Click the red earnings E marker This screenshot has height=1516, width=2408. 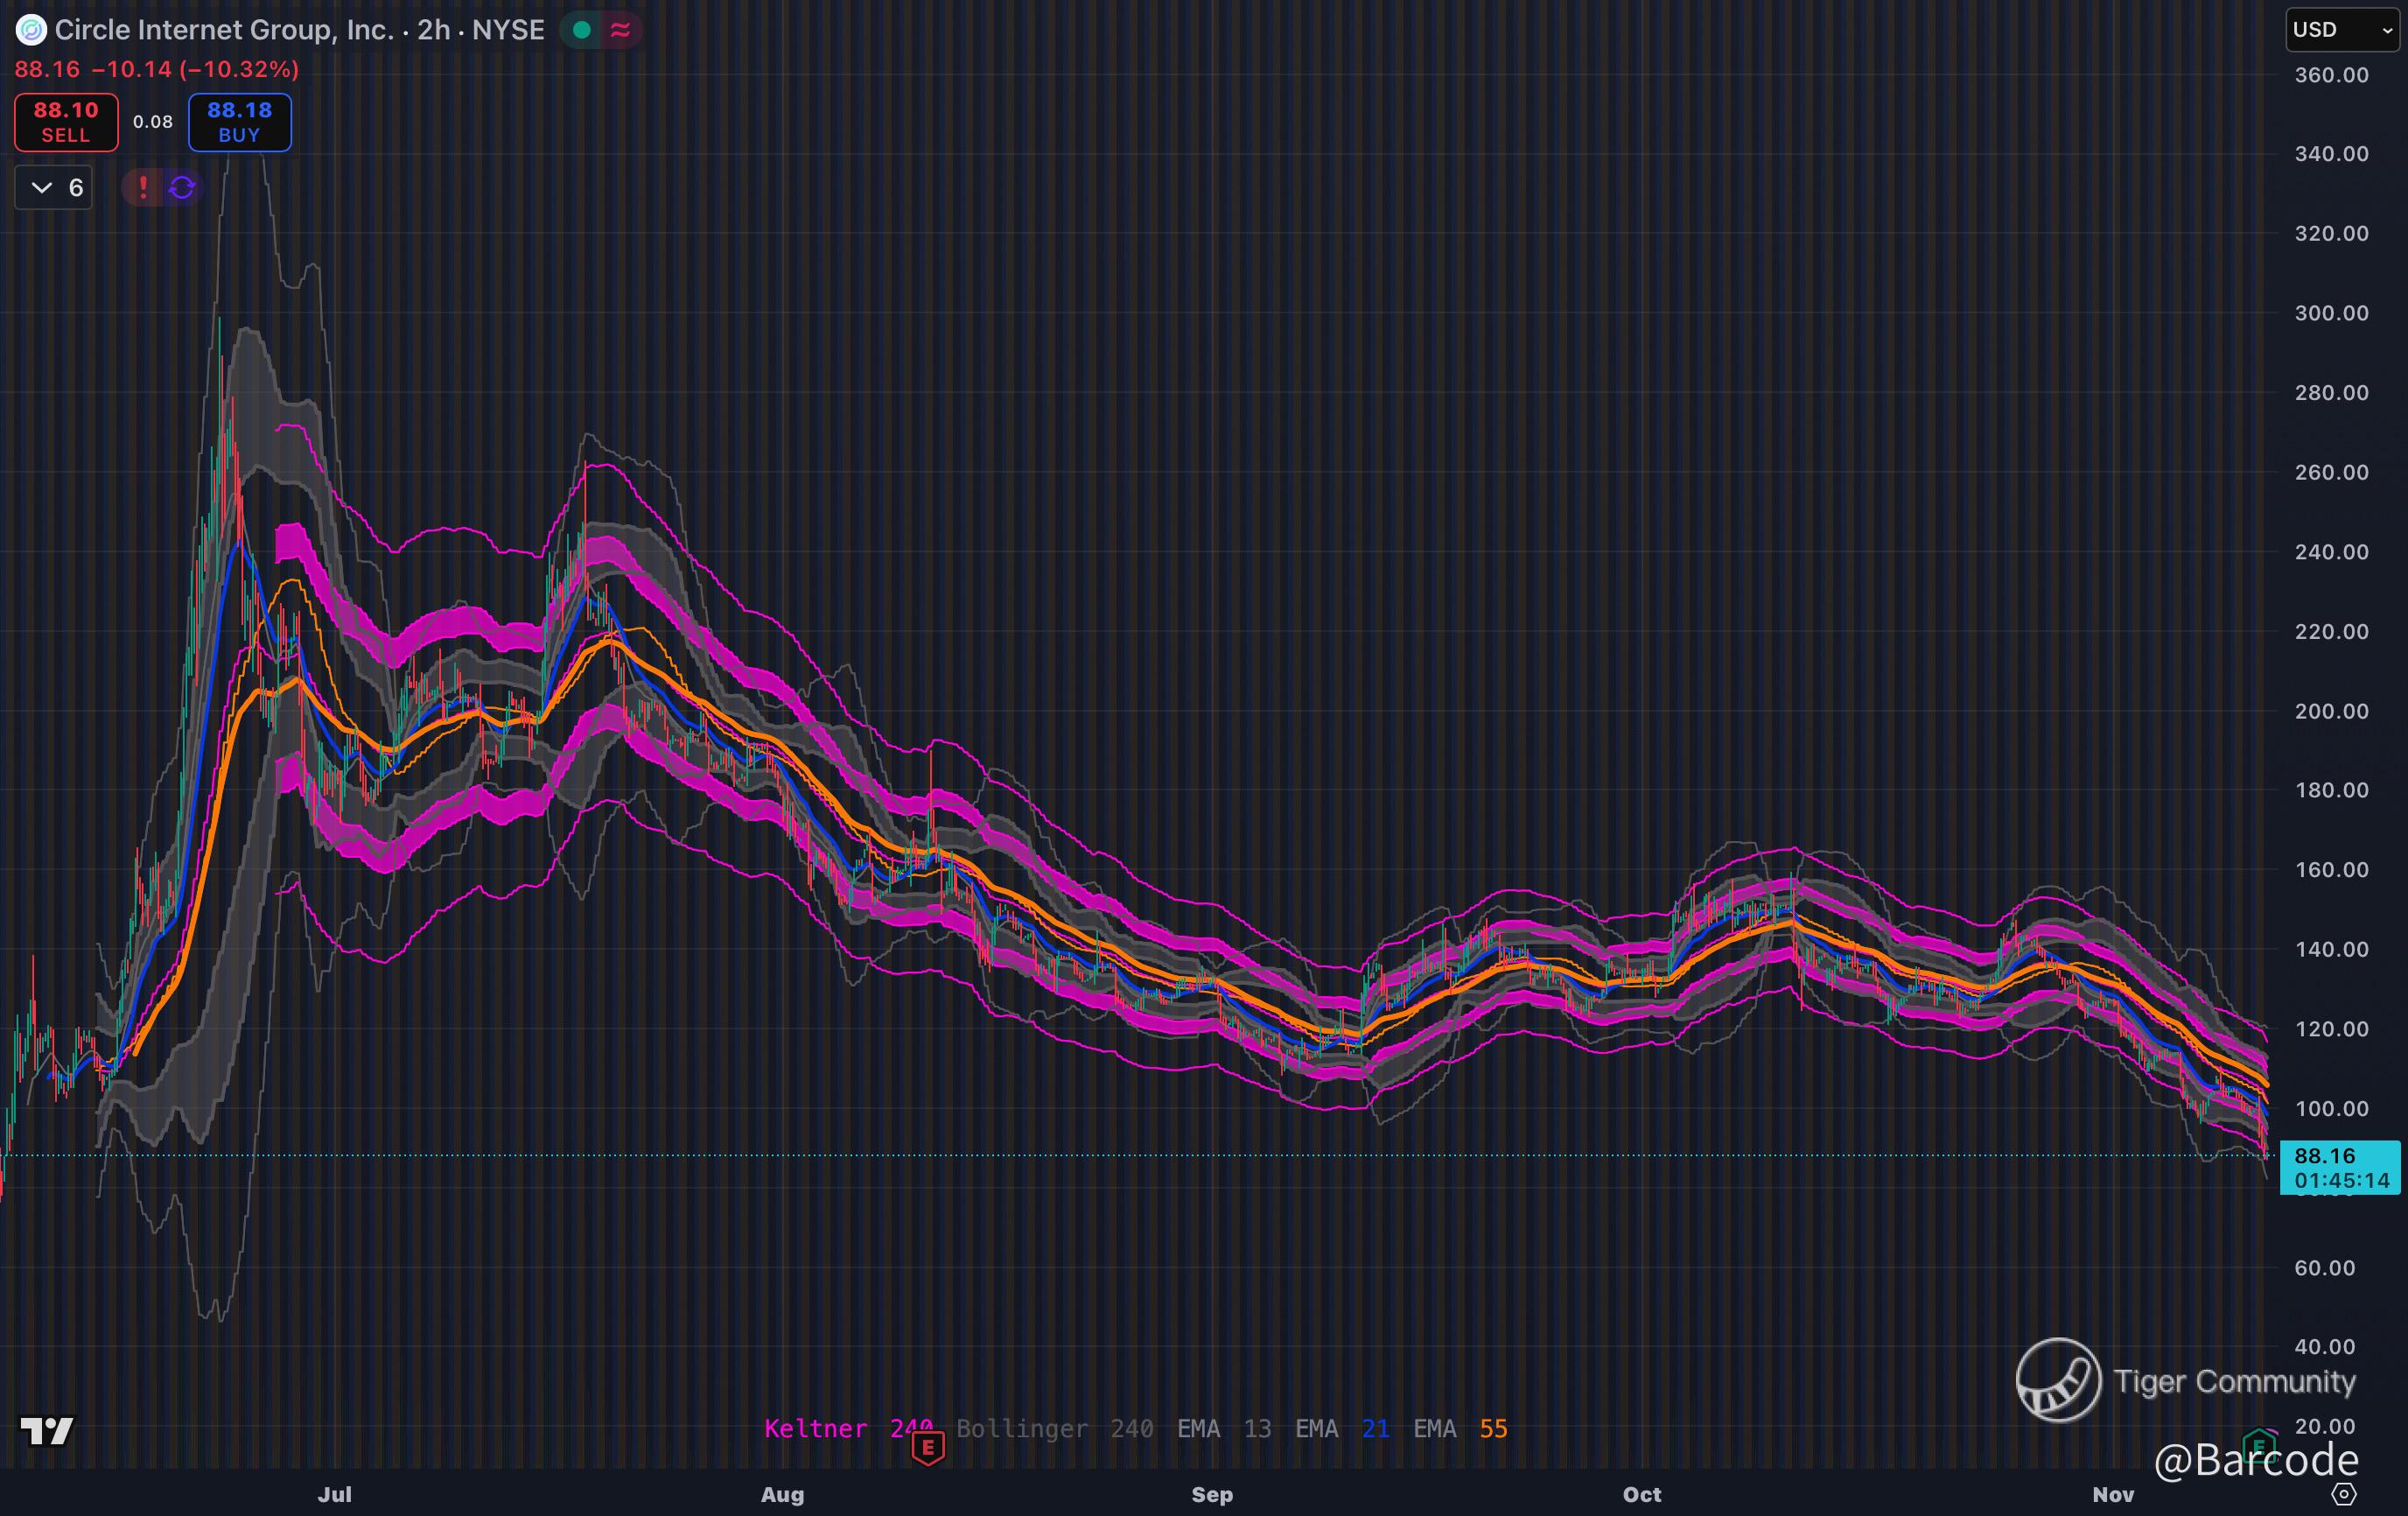point(928,1447)
